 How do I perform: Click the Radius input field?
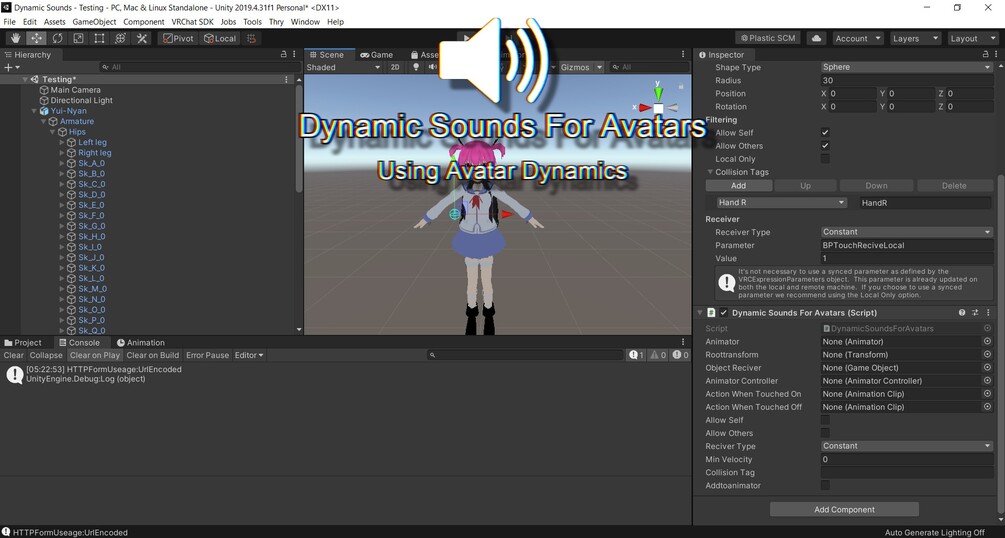tap(907, 81)
